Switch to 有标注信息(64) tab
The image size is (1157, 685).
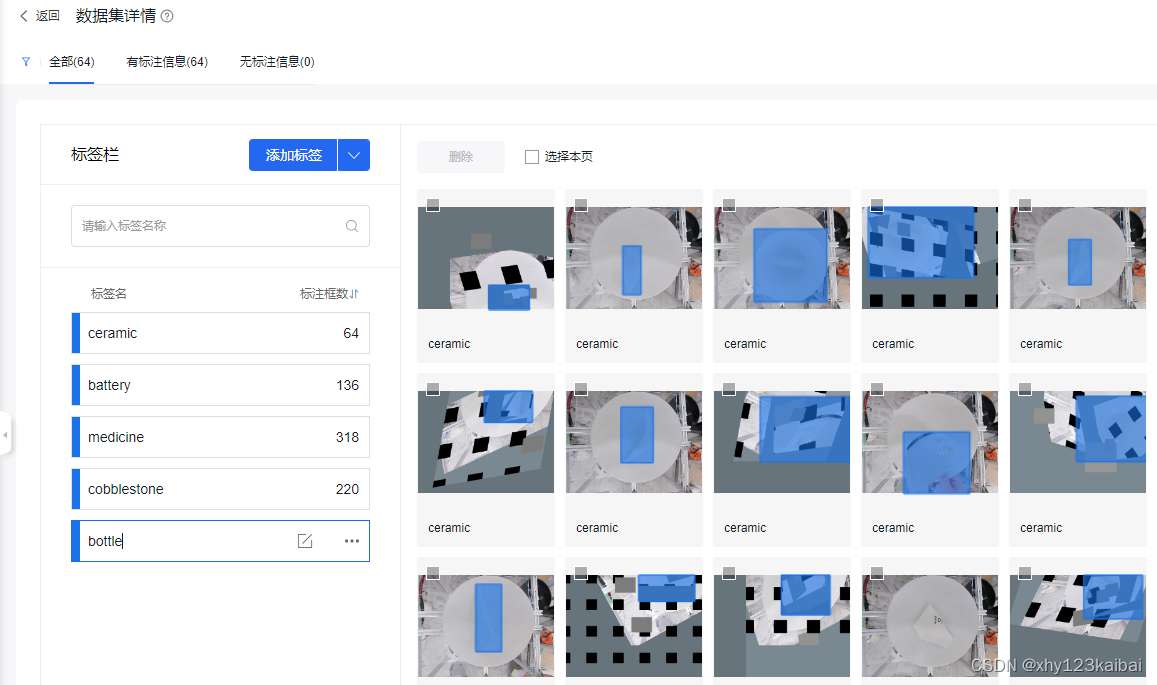[167, 62]
